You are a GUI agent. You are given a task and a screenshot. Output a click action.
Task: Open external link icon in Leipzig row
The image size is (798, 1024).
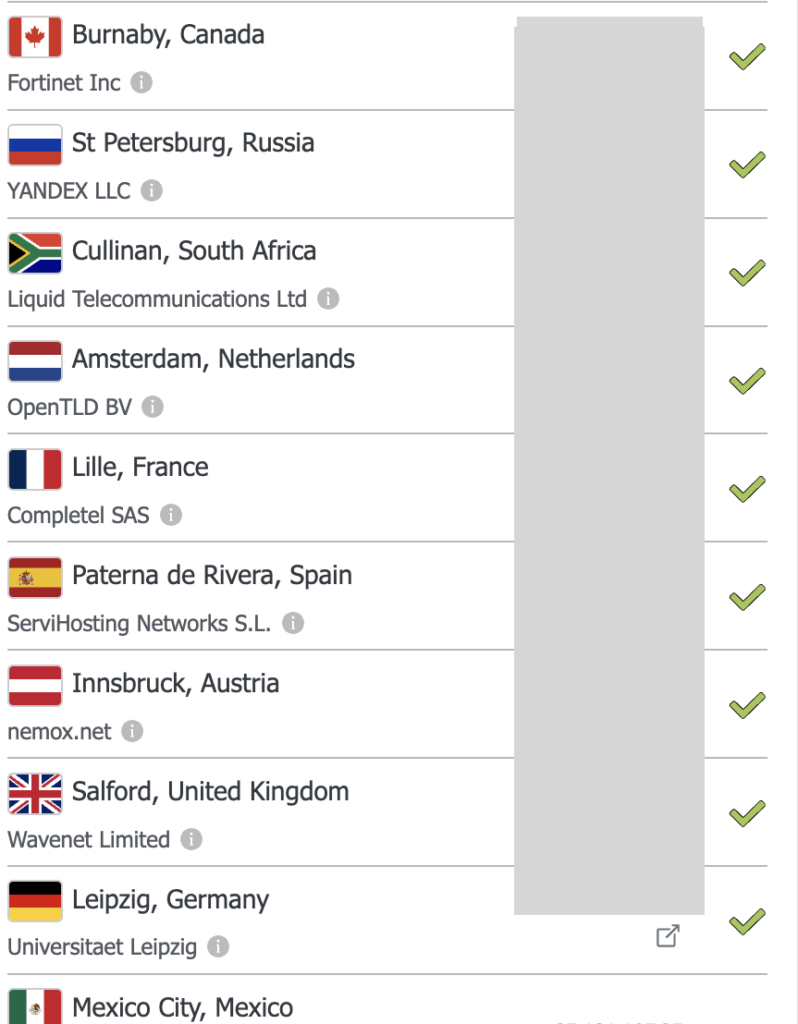667,937
